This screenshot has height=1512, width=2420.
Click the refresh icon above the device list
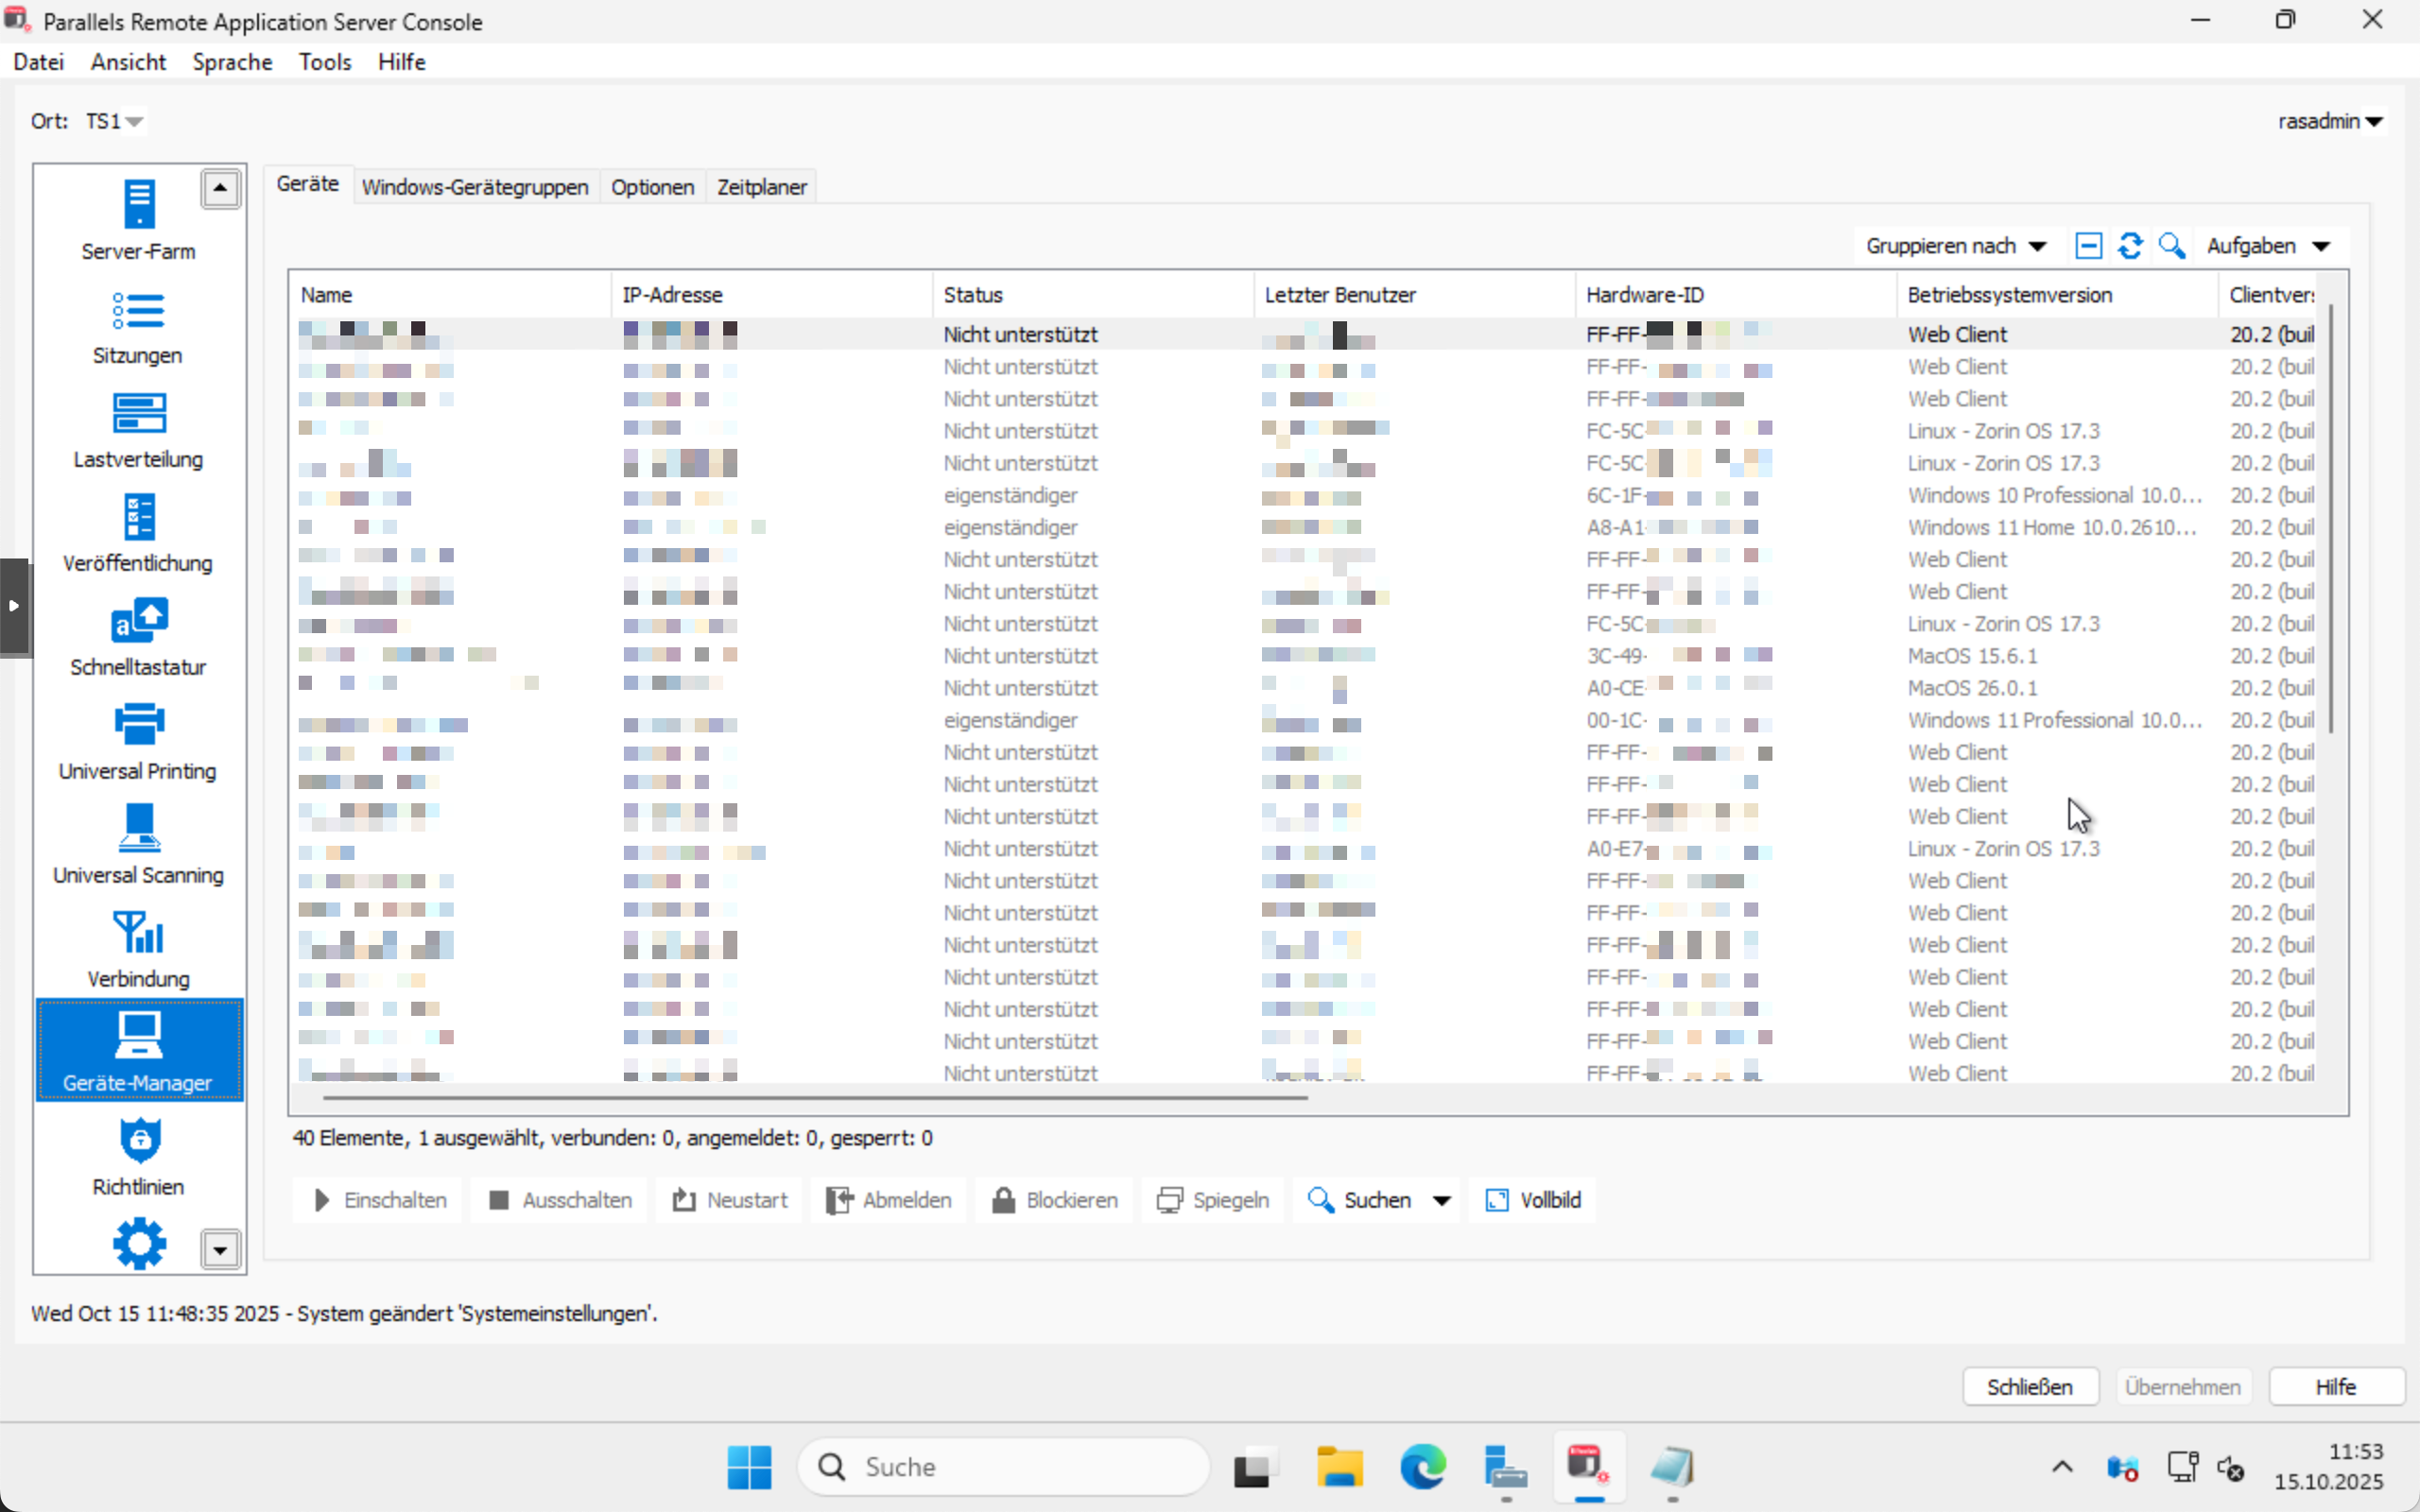[2130, 246]
